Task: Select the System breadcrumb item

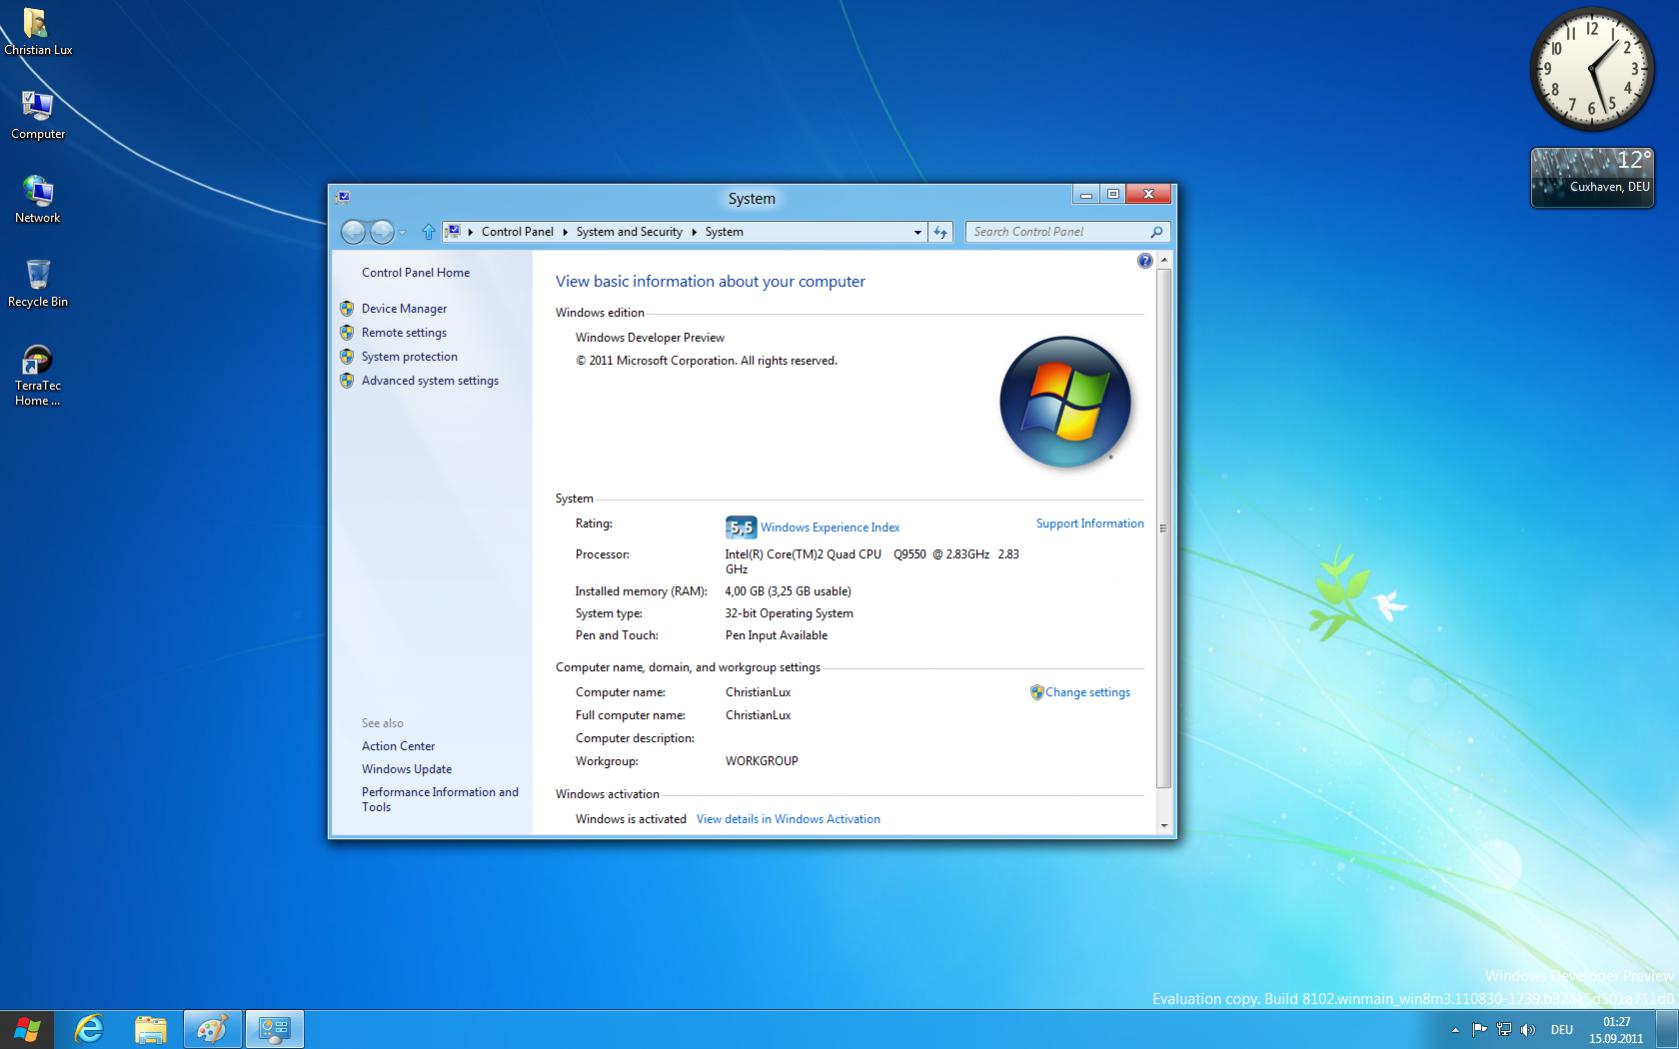Action: [x=724, y=232]
